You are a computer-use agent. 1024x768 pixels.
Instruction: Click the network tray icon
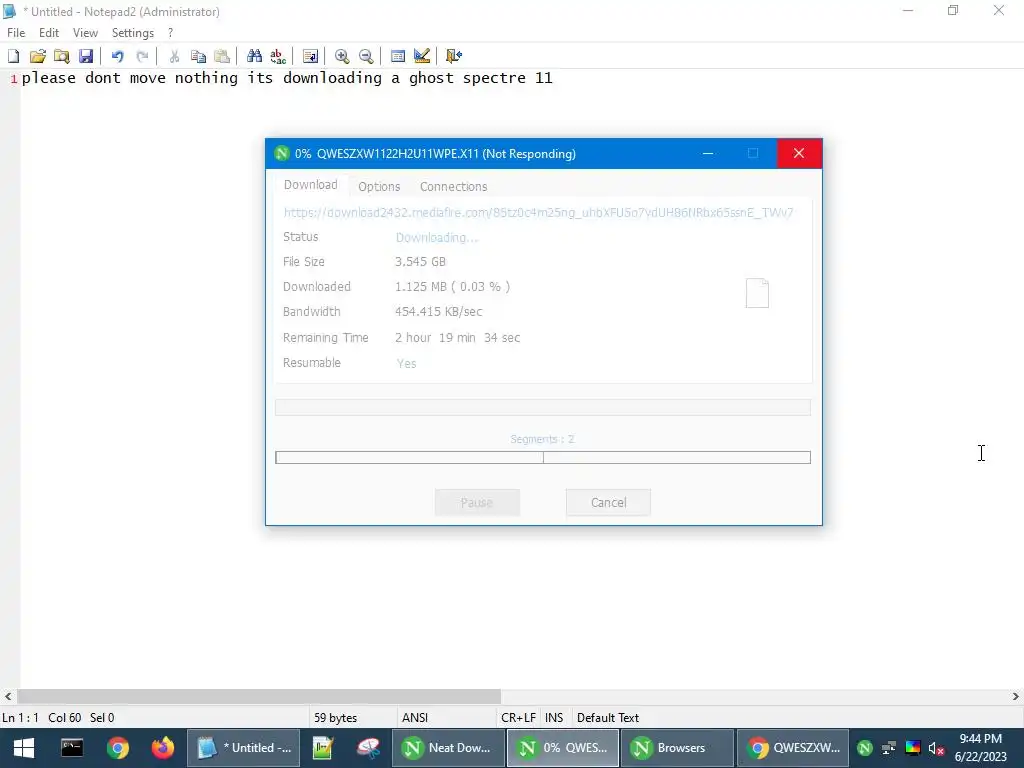click(x=889, y=748)
